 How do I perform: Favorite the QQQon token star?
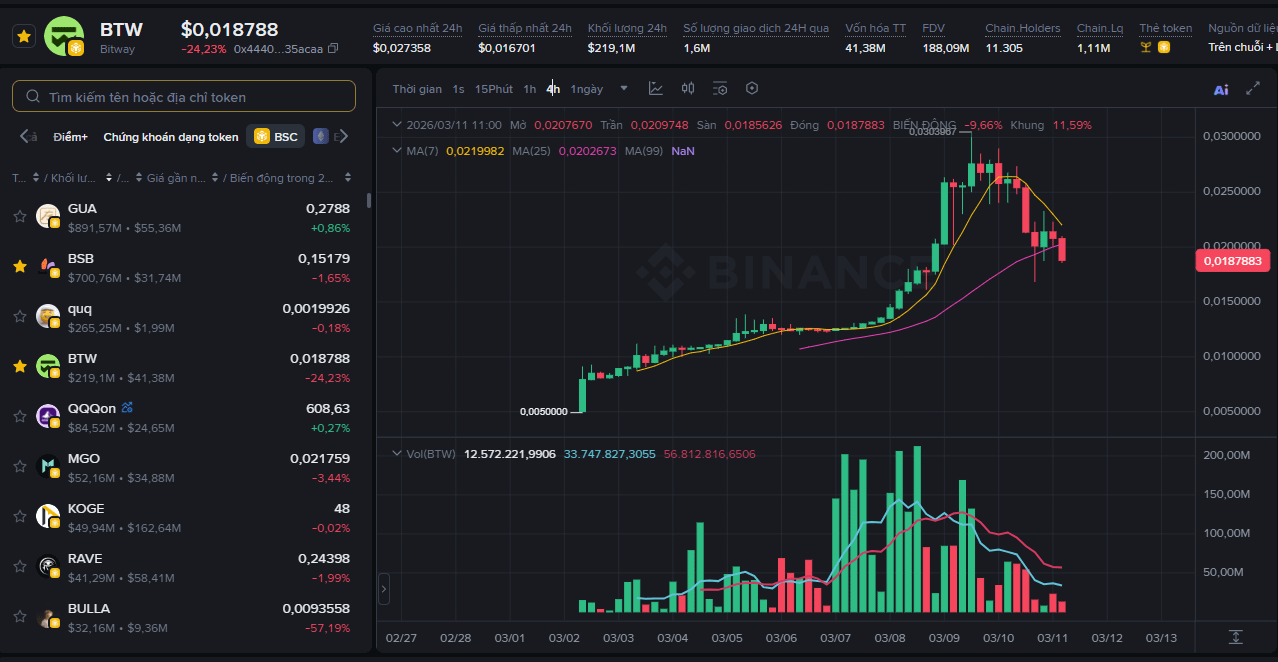click(x=19, y=416)
